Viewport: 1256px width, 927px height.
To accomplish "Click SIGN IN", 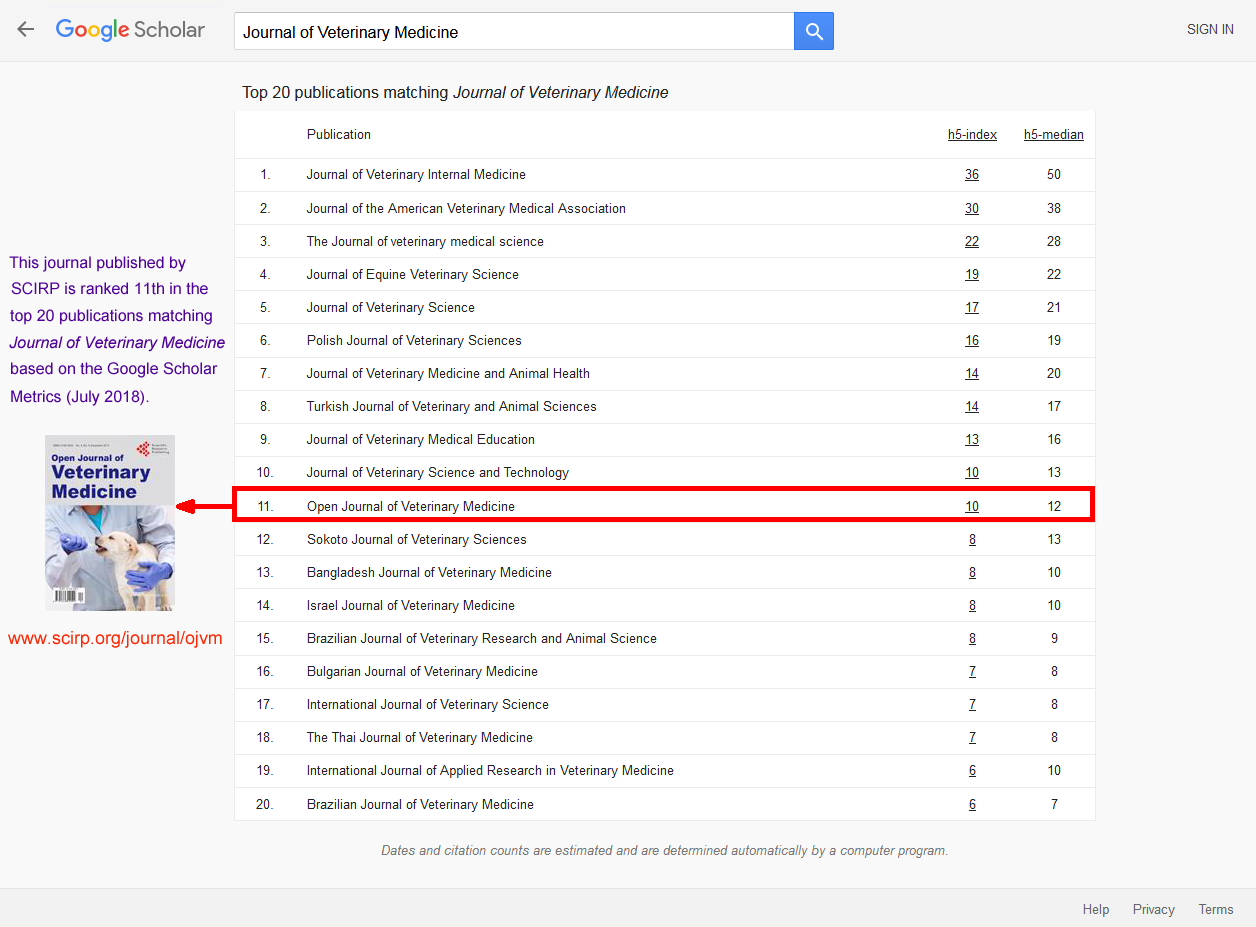I will (x=1210, y=30).
